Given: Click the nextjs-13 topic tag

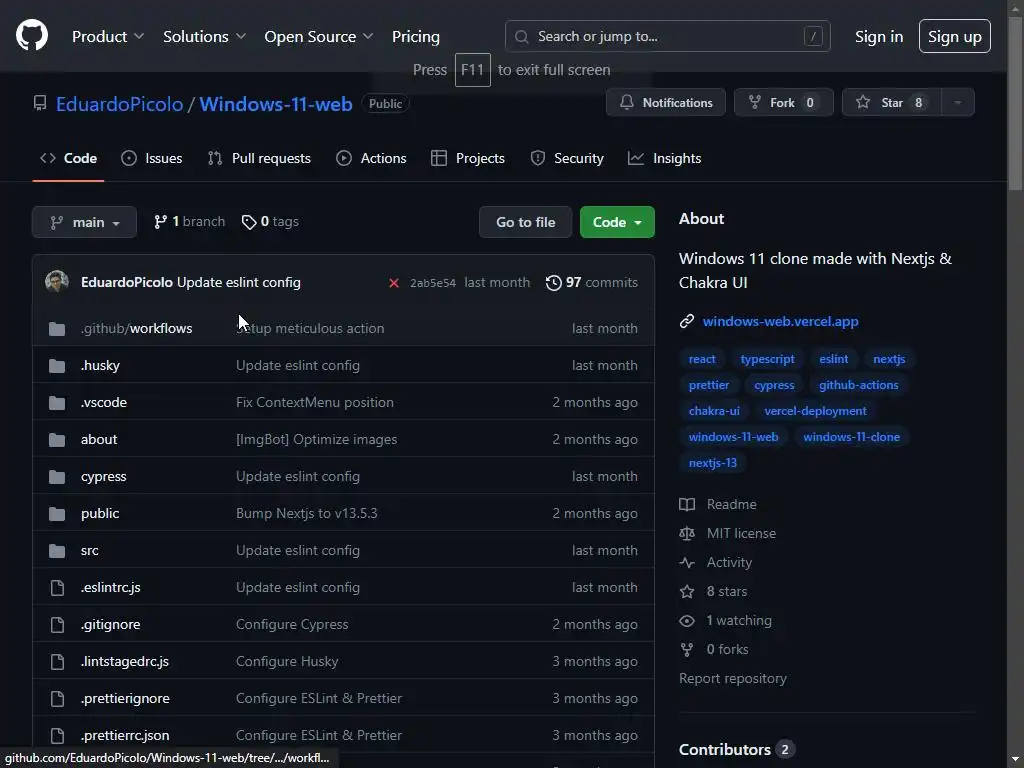Looking at the screenshot, I should click(x=712, y=463).
